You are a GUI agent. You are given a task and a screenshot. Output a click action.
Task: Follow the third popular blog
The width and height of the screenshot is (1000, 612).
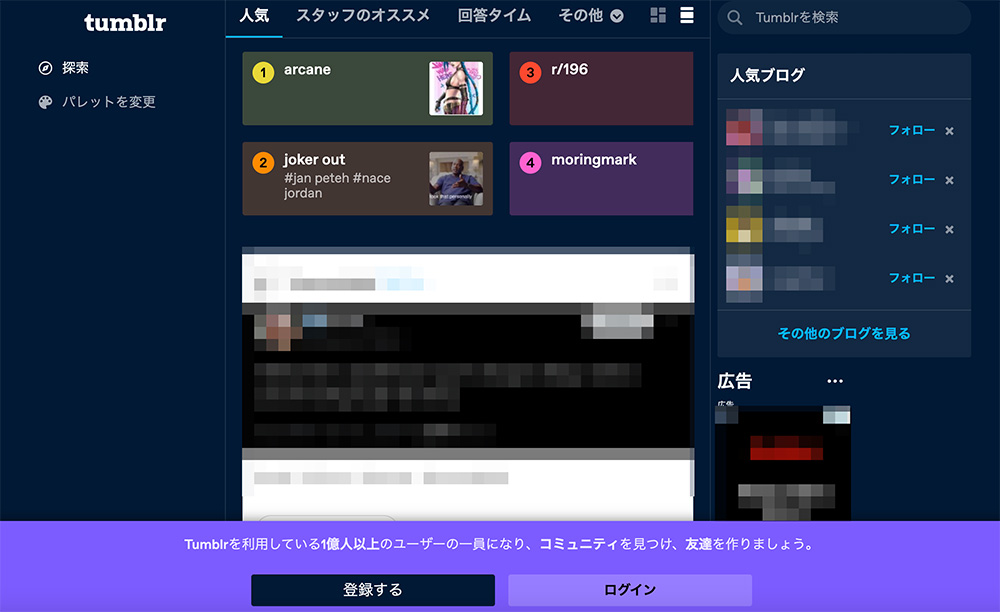[912, 229]
